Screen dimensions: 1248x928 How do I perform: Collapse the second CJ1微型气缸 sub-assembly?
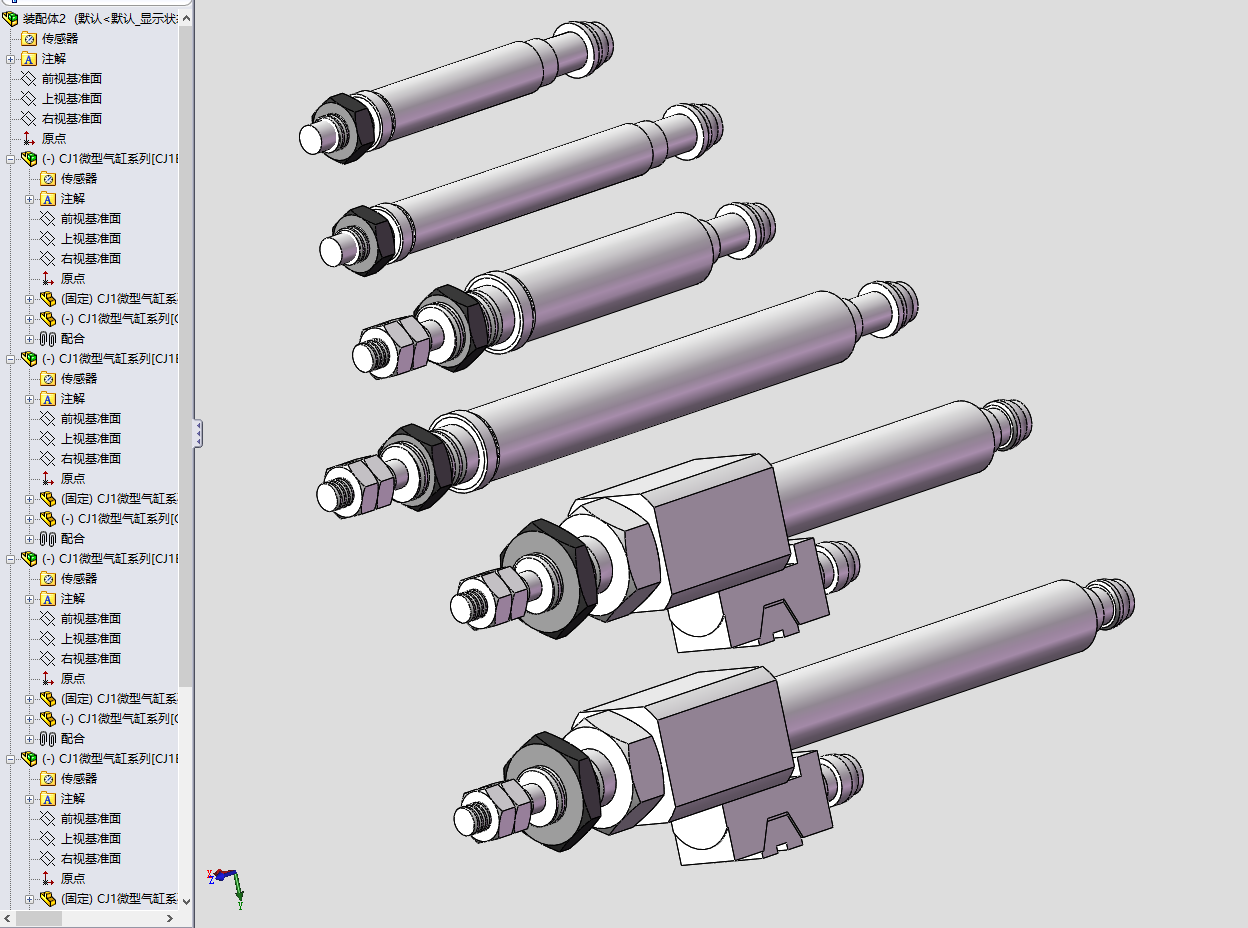pos(10,359)
